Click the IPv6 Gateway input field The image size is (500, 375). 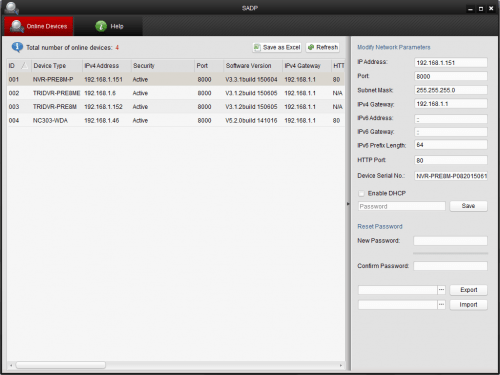click(x=451, y=132)
